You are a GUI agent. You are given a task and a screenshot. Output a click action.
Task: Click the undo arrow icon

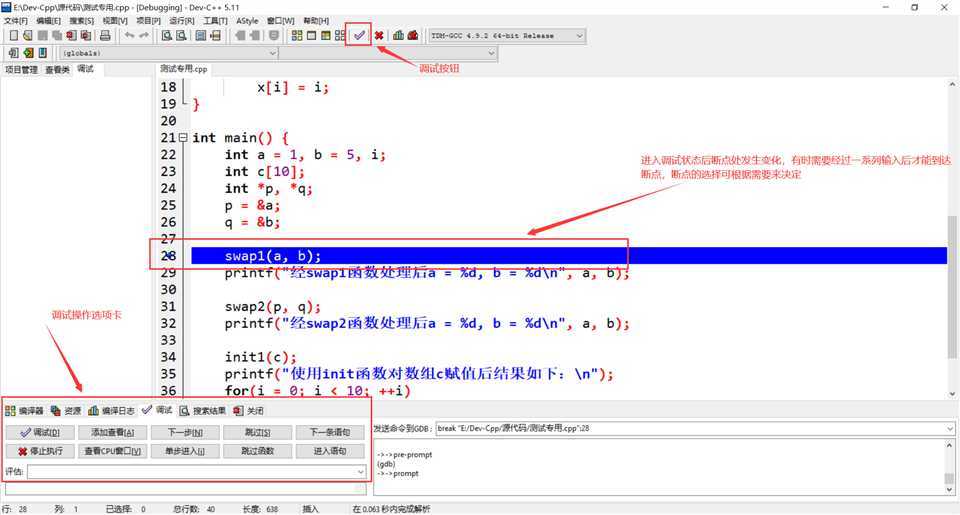[x=129, y=36]
